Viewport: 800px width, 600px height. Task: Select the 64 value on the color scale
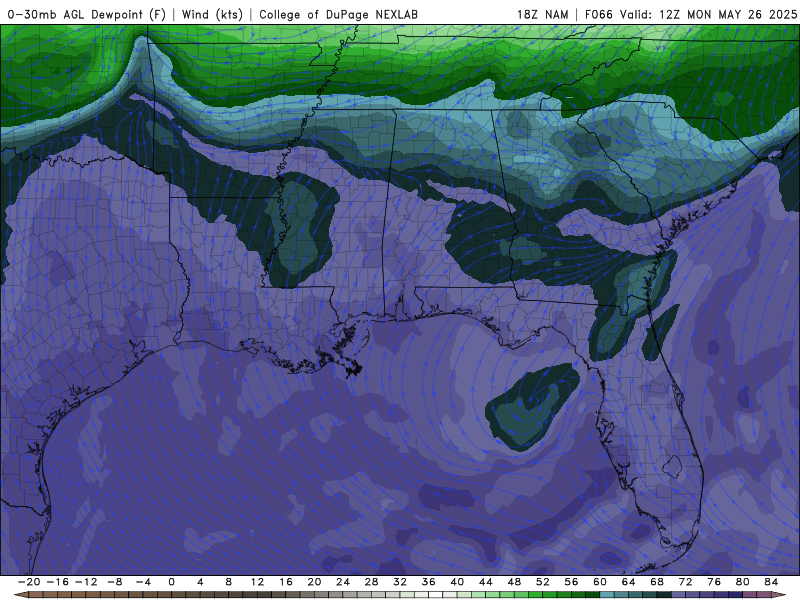click(629, 582)
